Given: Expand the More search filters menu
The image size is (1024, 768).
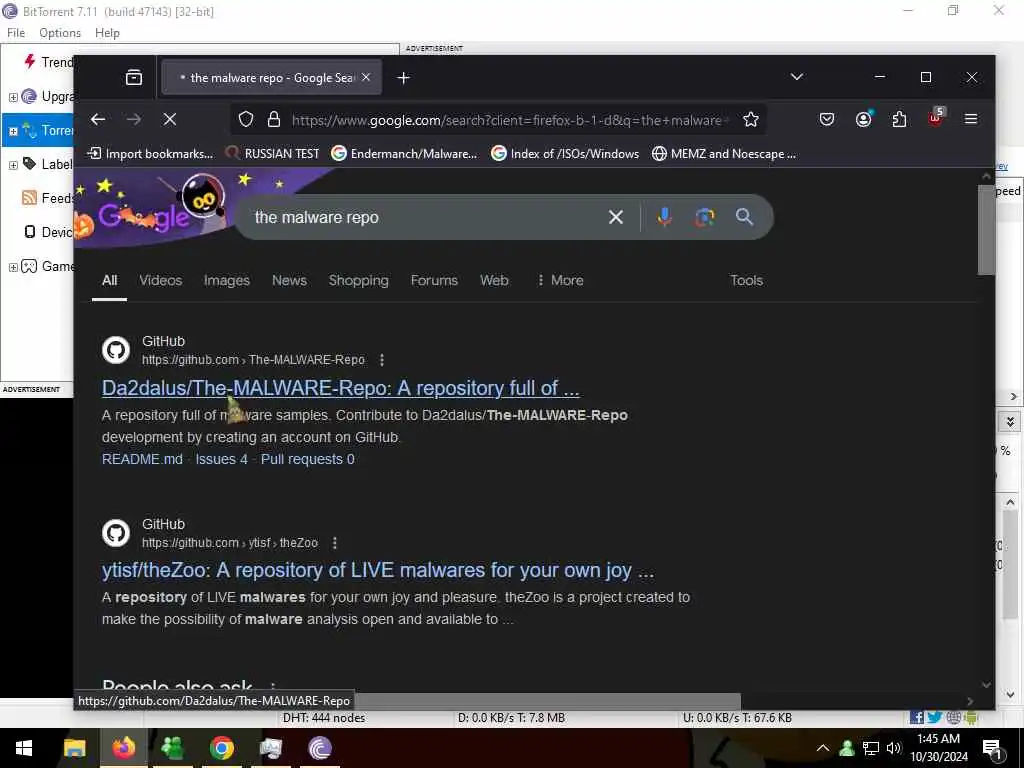Looking at the screenshot, I should click(560, 280).
